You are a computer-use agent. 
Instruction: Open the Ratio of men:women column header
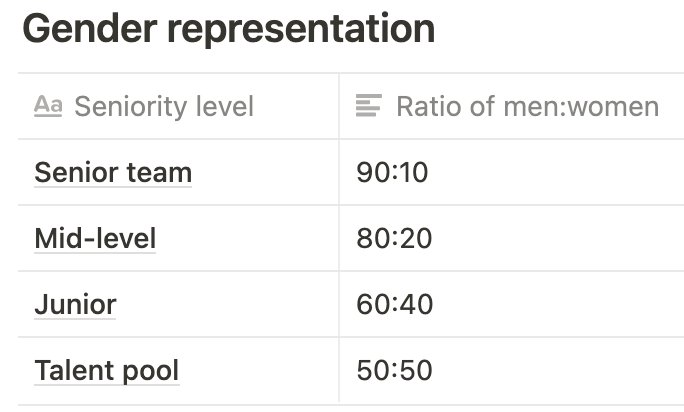pos(512,106)
